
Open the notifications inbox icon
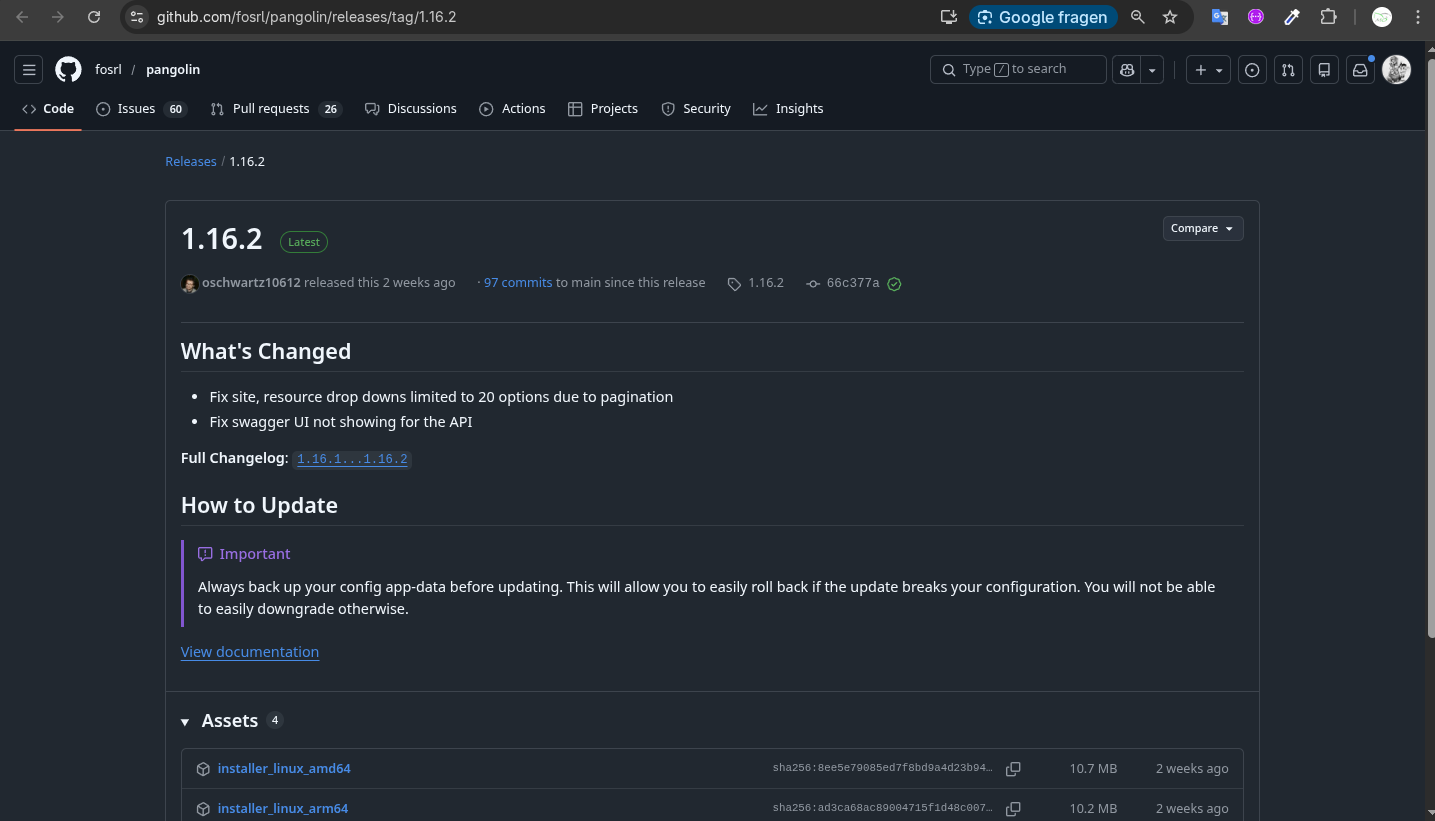point(1360,70)
